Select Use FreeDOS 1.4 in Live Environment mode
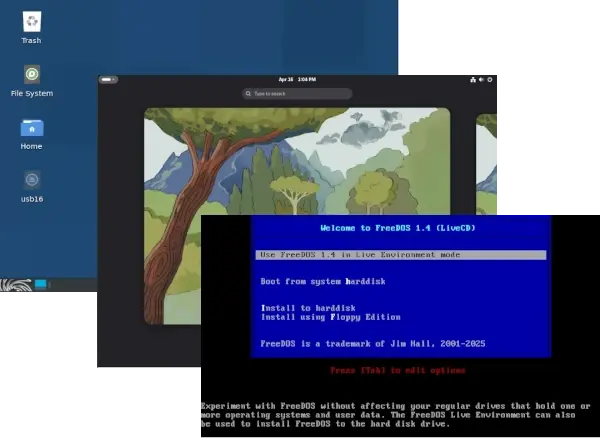Screen dimensions: 600x440 [x=401, y=255]
